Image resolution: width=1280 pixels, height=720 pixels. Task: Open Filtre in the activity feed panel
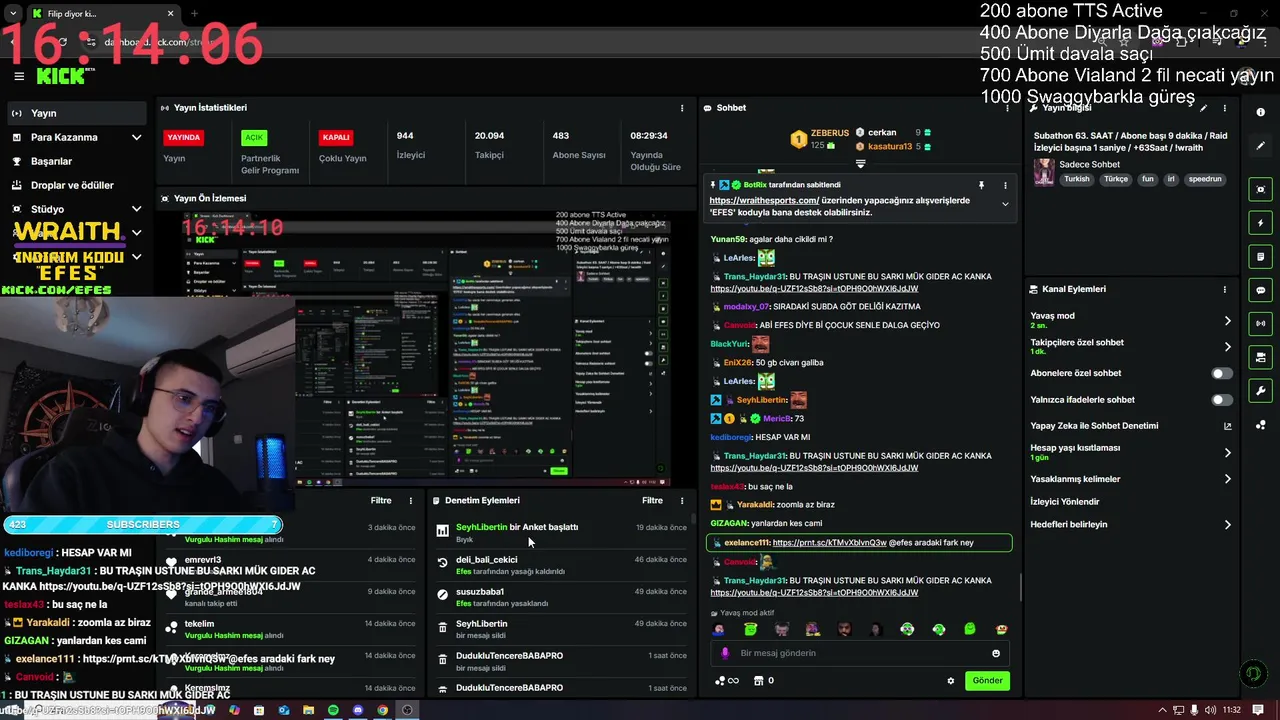(x=381, y=500)
